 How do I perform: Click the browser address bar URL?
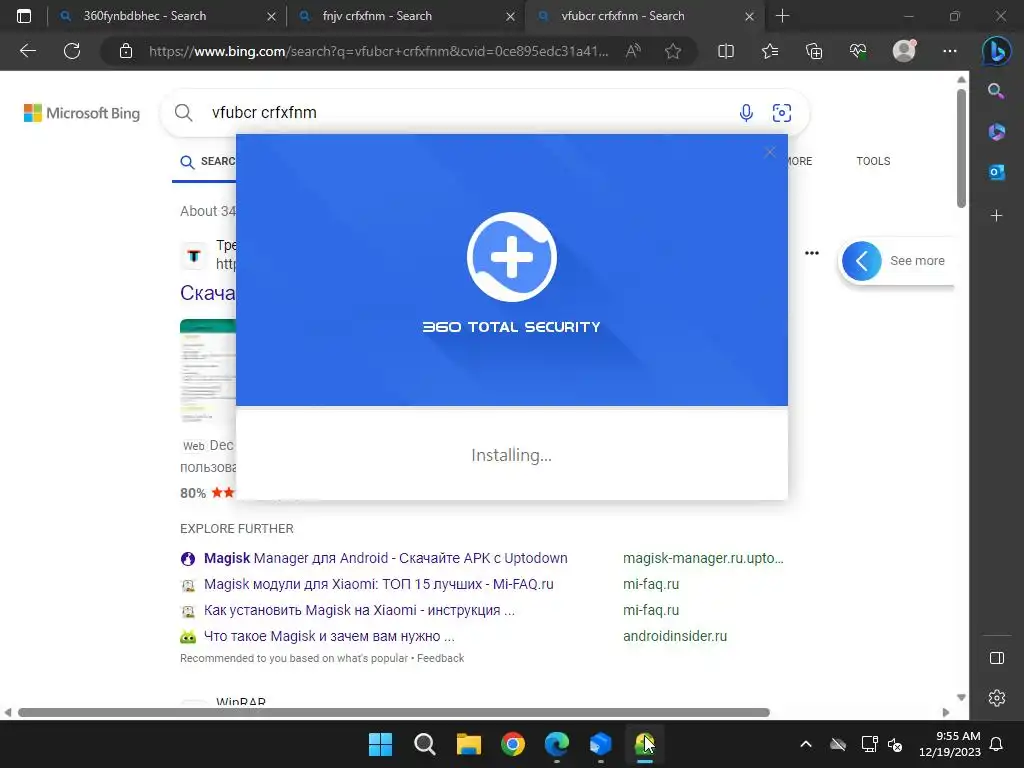[x=379, y=51]
